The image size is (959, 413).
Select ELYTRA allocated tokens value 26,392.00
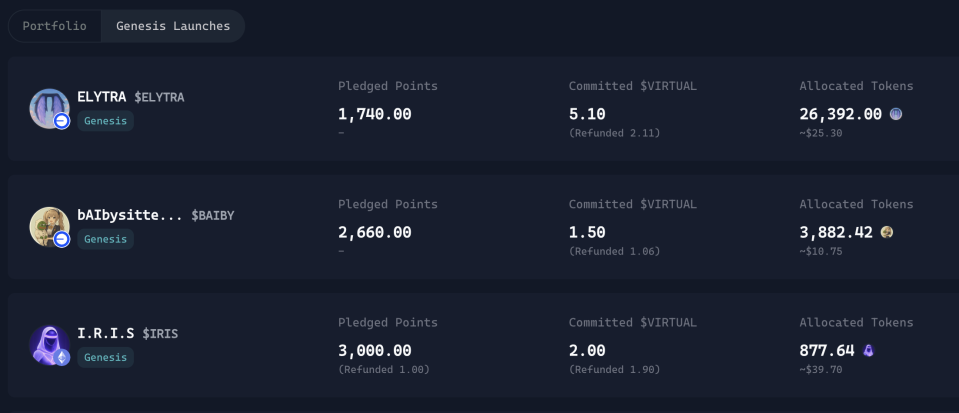click(840, 114)
